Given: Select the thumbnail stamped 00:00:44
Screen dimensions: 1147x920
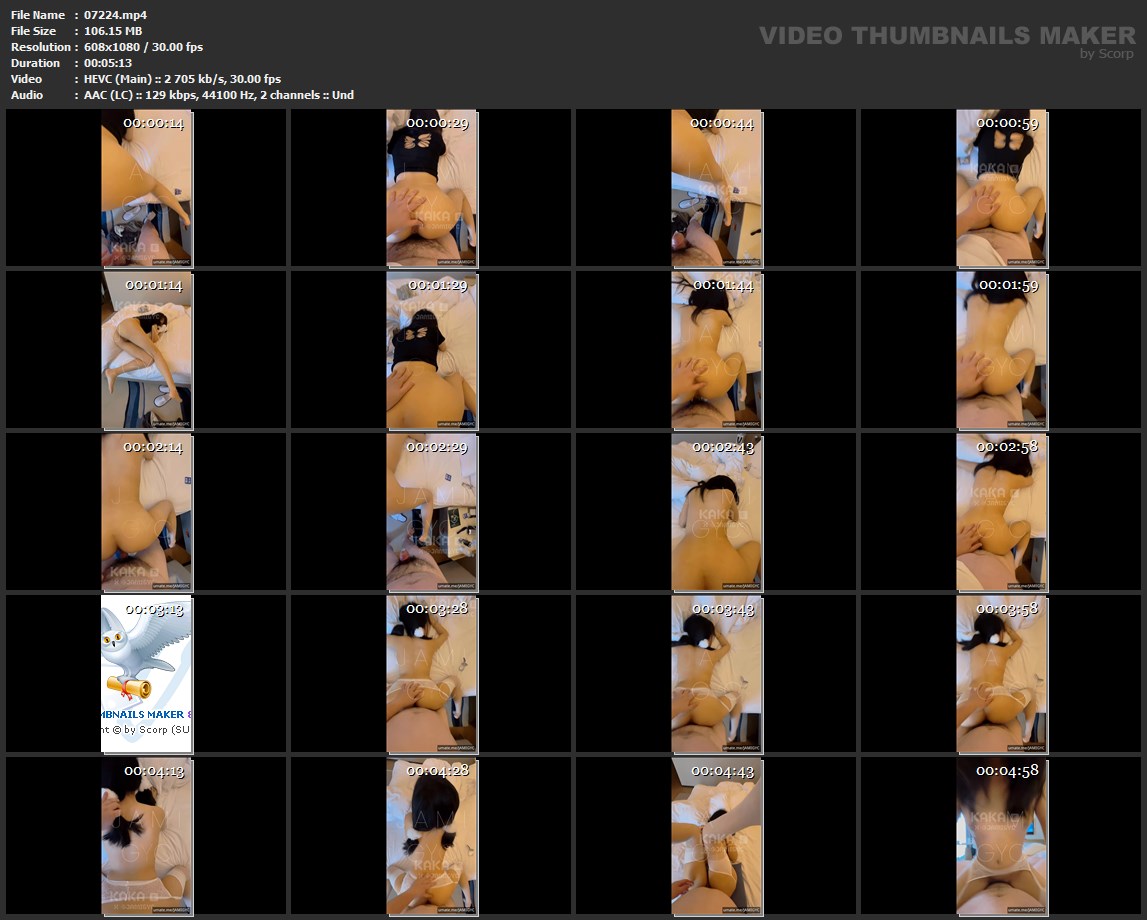Looking at the screenshot, I should [716, 188].
